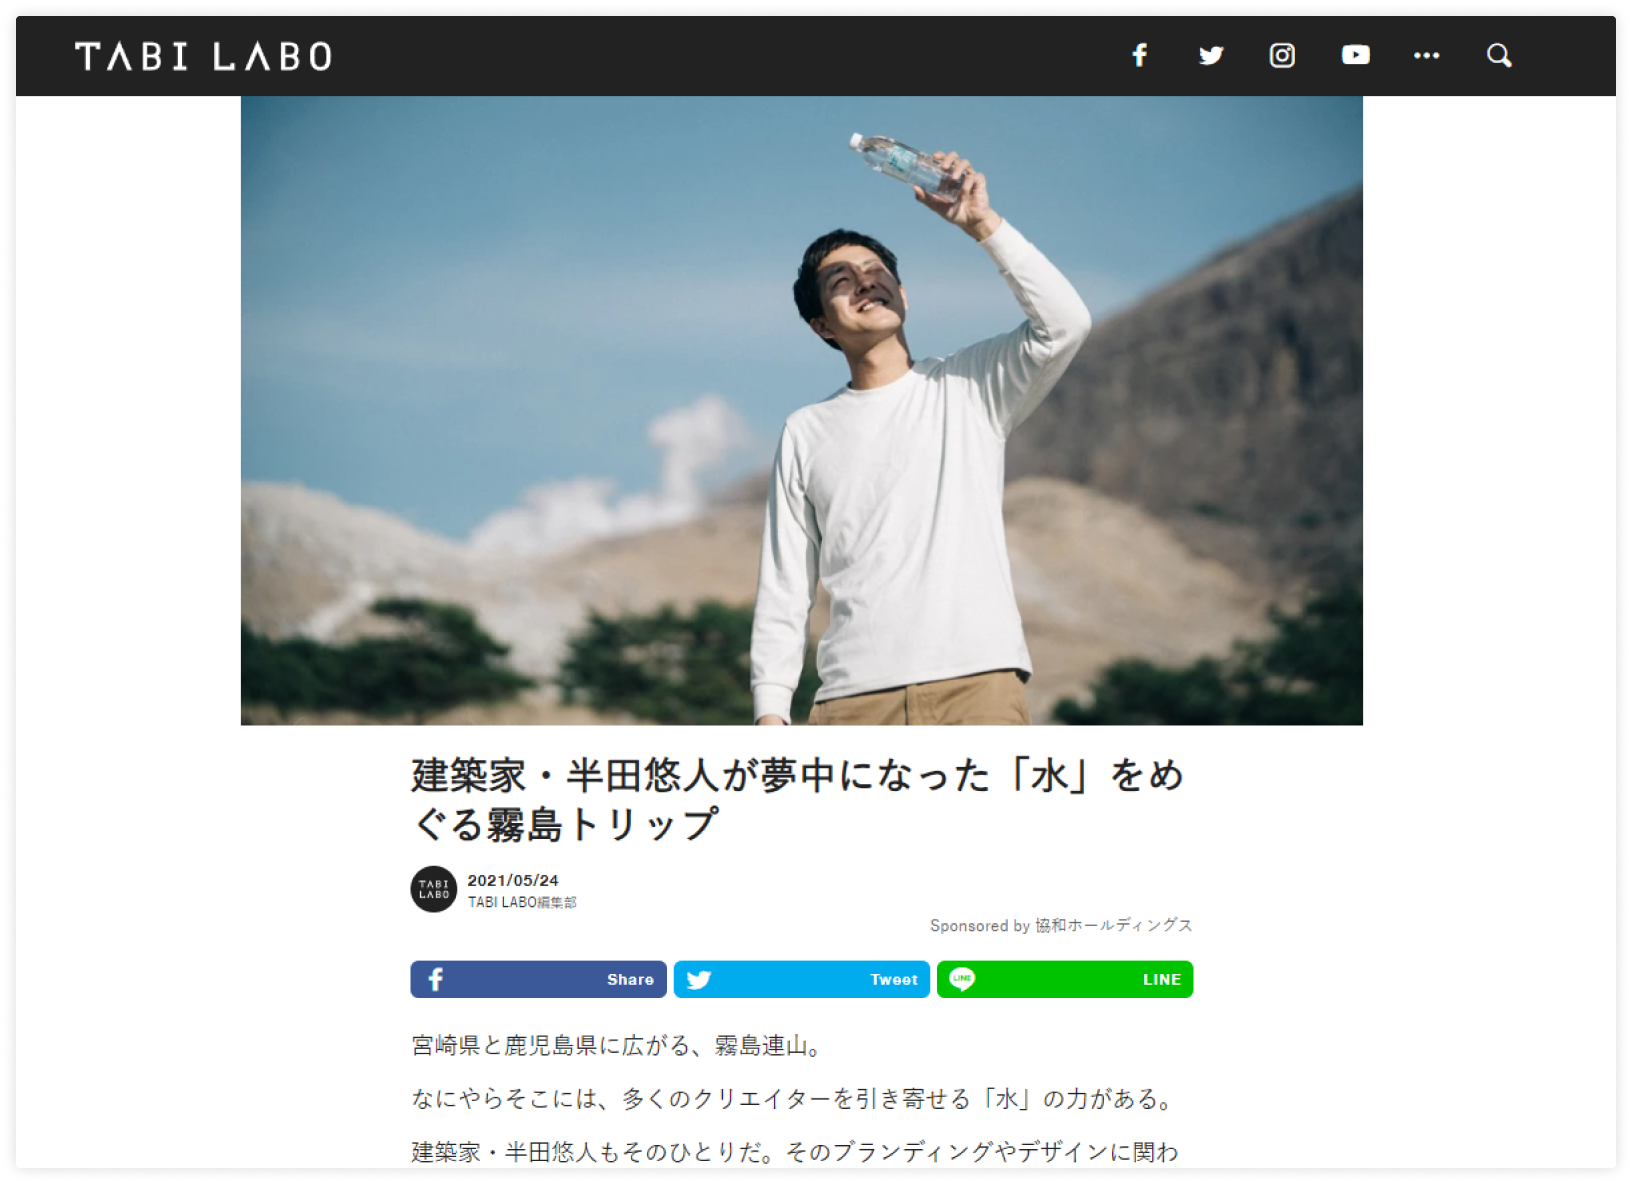Open the TABI LABO編集部 author link
The width and height of the screenshot is (1632, 1184).
coord(522,902)
